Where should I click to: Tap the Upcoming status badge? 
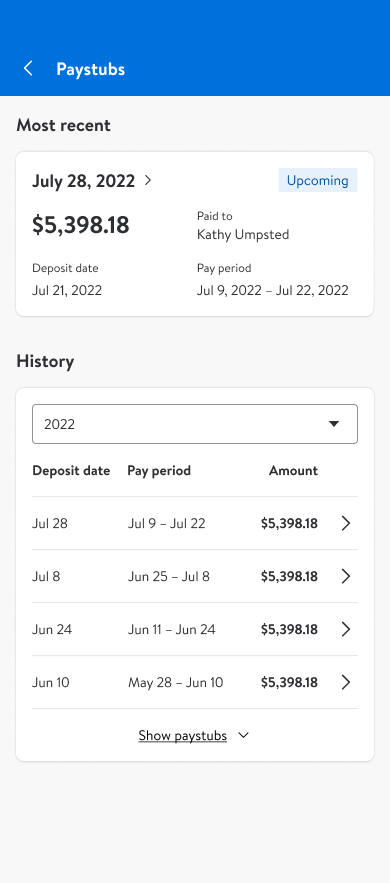[x=318, y=180]
